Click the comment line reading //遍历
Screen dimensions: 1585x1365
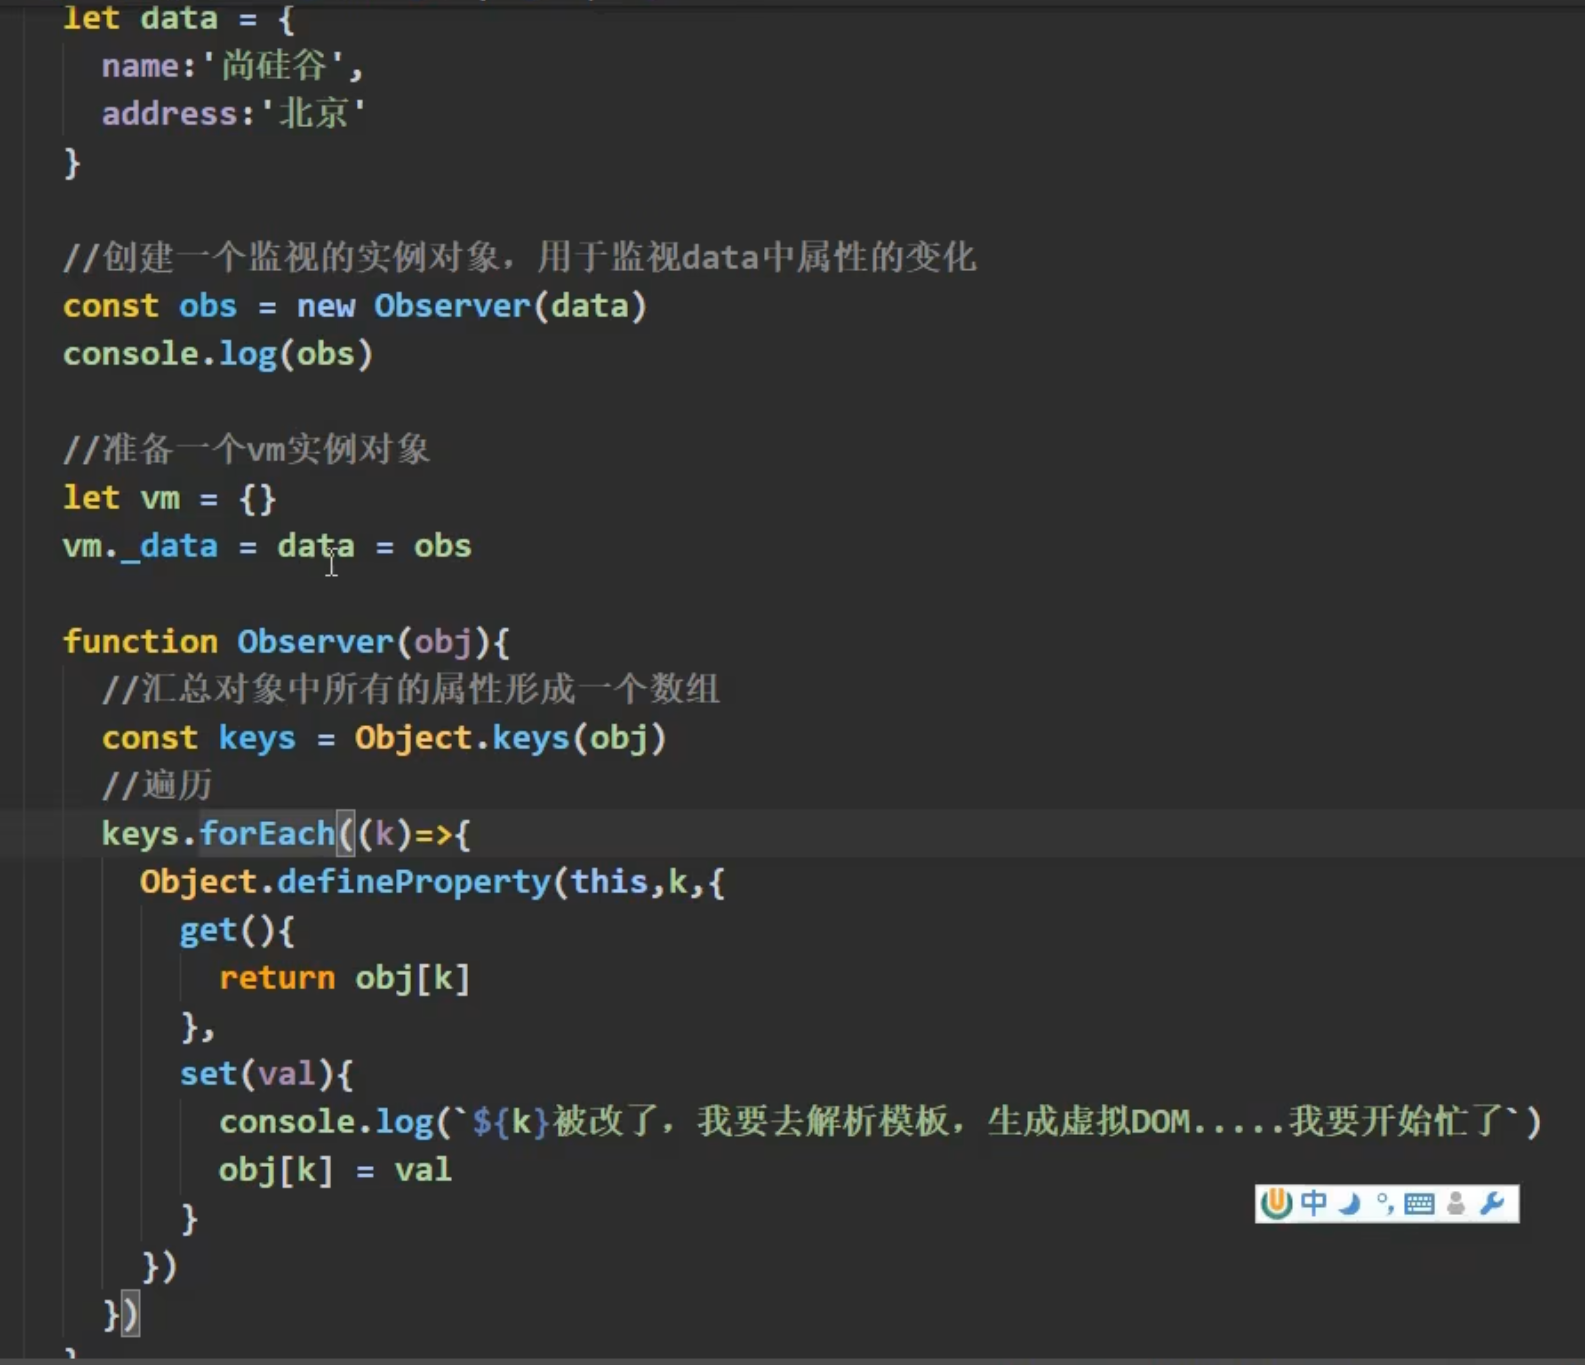tap(157, 786)
